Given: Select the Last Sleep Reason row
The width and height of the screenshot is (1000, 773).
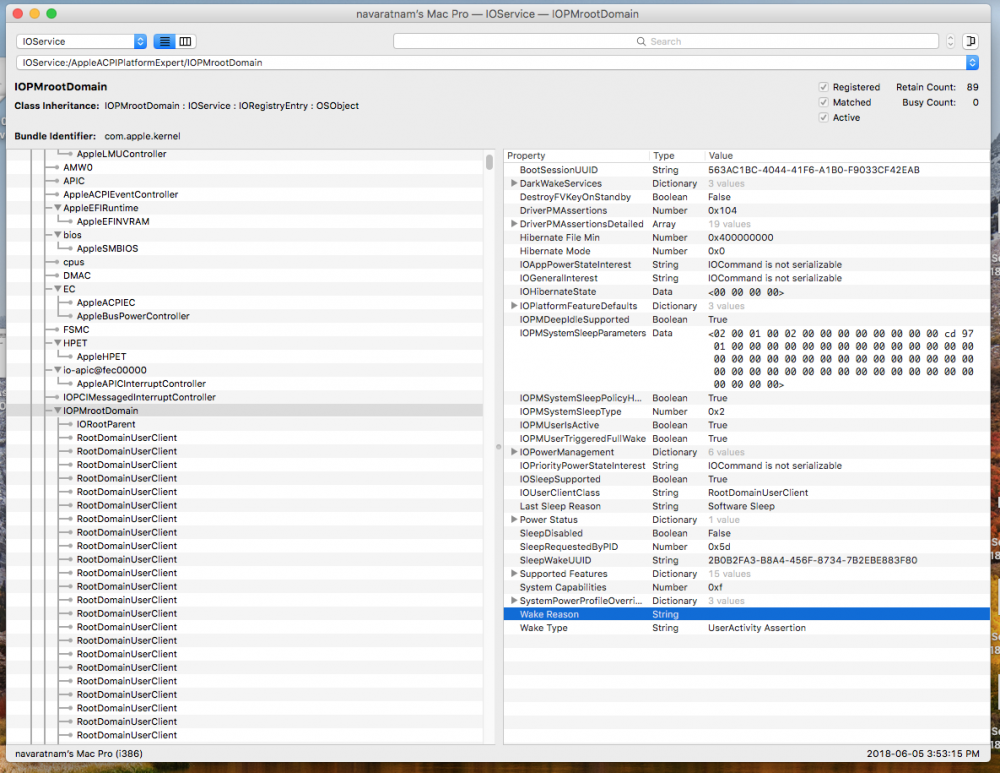Looking at the screenshot, I should point(747,506).
